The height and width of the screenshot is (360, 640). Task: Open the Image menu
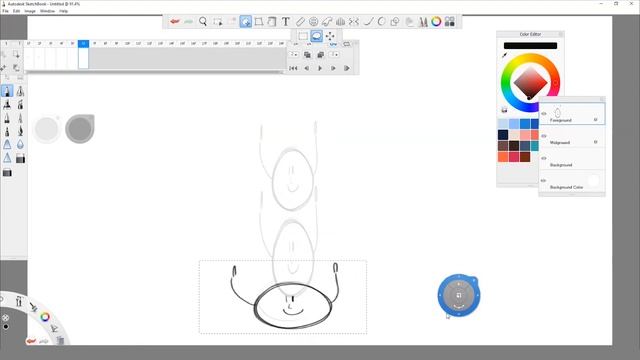tap(30, 11)
